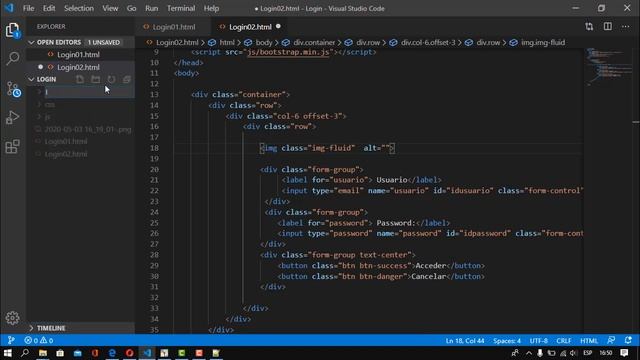Screen dimensions: 640x360
Task: Open the Windows Start menu
Action: [x=8, y=353]
